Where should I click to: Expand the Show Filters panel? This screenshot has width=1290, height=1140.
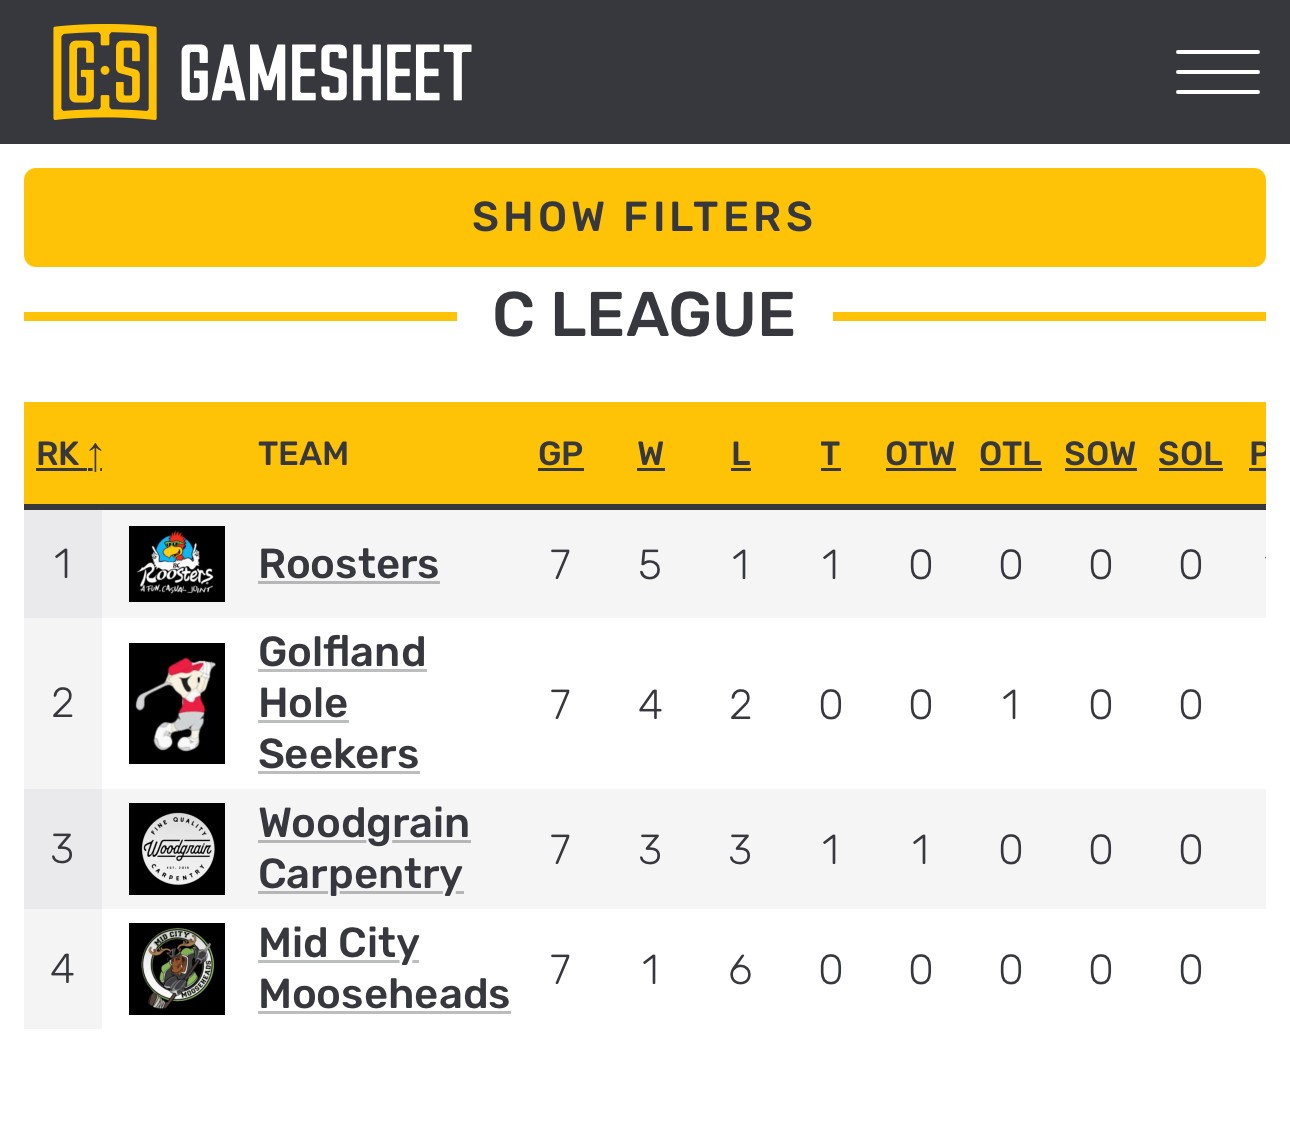pos(645,217)
